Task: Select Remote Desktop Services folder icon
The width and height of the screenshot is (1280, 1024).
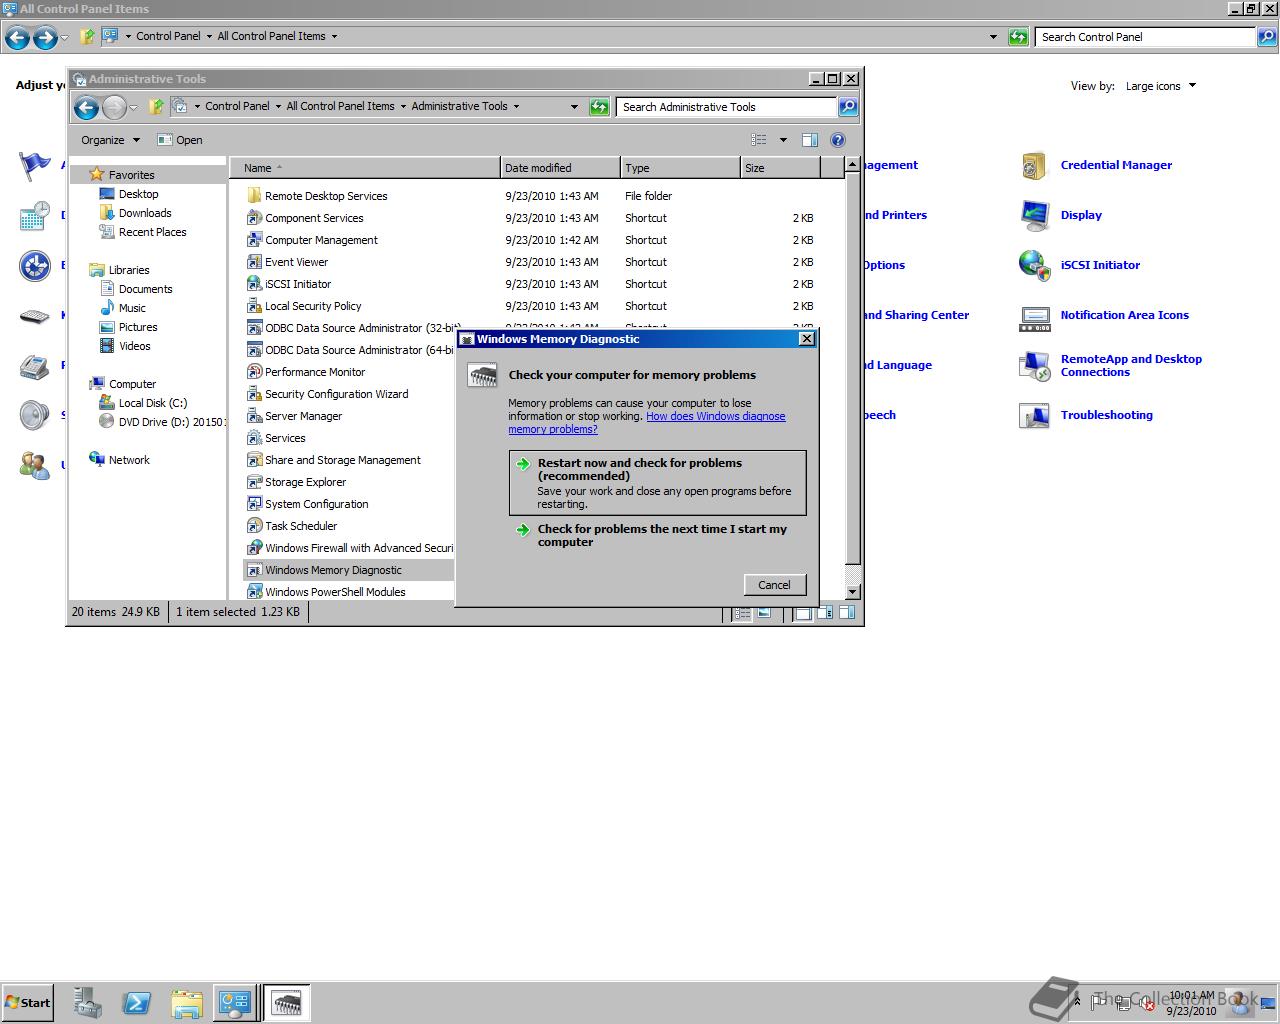Action: click(254, 196)
